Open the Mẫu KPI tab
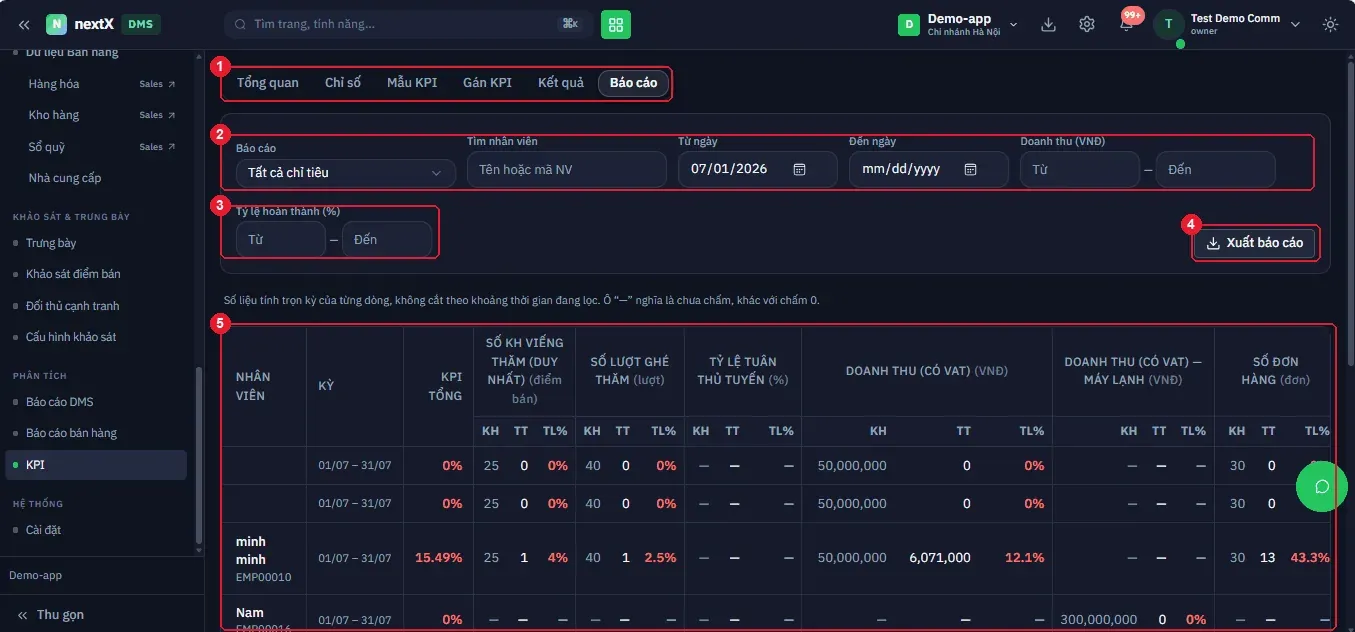Image resolution: width=1355 pixels, height=632 pixels. tap(412, 83)
